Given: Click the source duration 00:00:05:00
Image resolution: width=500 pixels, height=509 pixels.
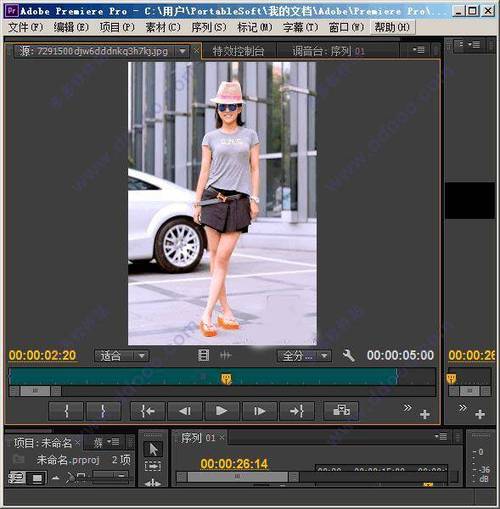Looking at the screenshot, I should pyautogui.click(x=400, y=355).
